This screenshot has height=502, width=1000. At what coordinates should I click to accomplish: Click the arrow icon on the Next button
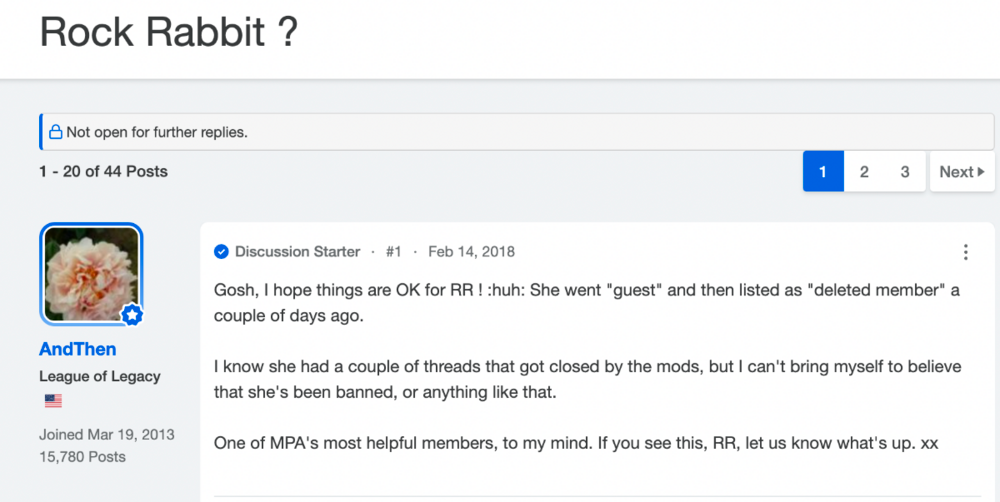point(981,172)
